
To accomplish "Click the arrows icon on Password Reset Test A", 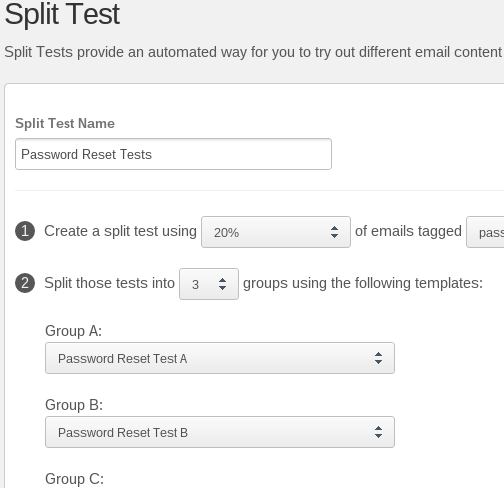I will [378, 358].
